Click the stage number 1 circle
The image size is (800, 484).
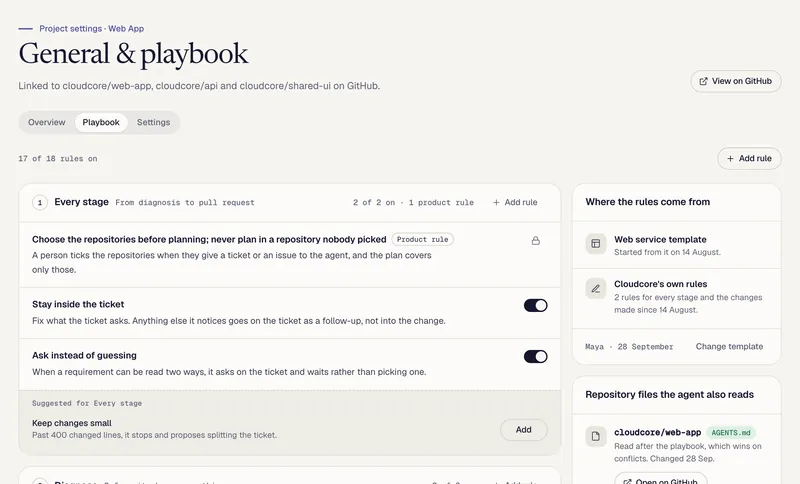coord(40,202)
